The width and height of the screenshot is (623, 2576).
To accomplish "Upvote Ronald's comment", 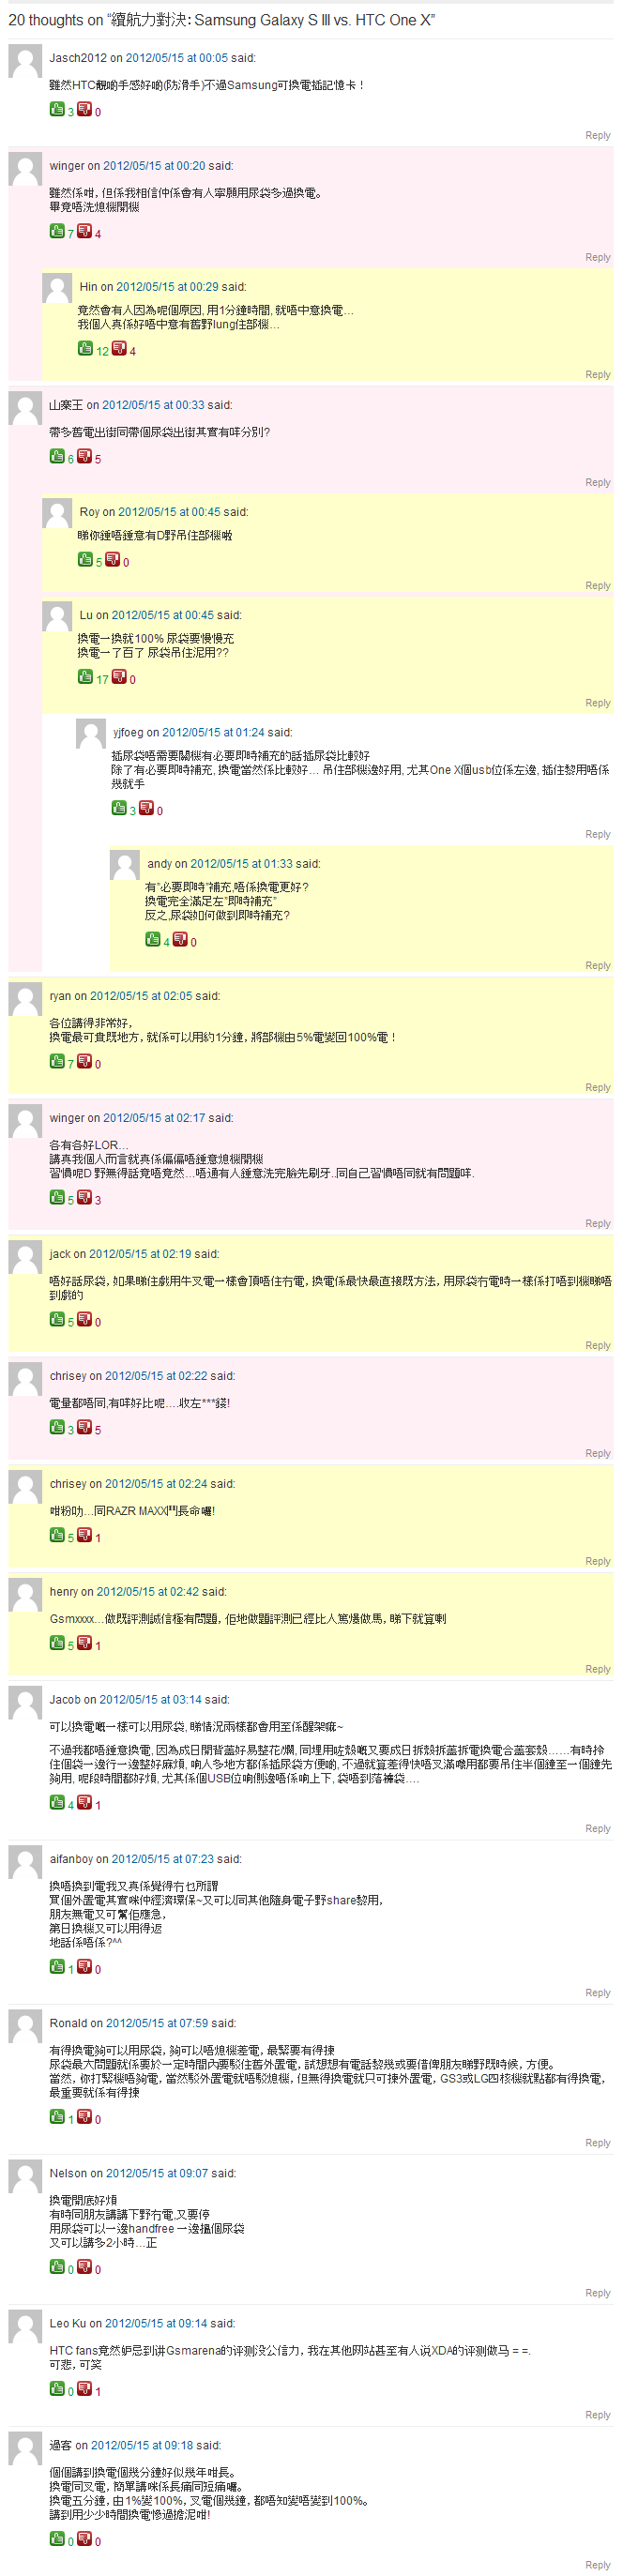I will tap(57, 2116).
